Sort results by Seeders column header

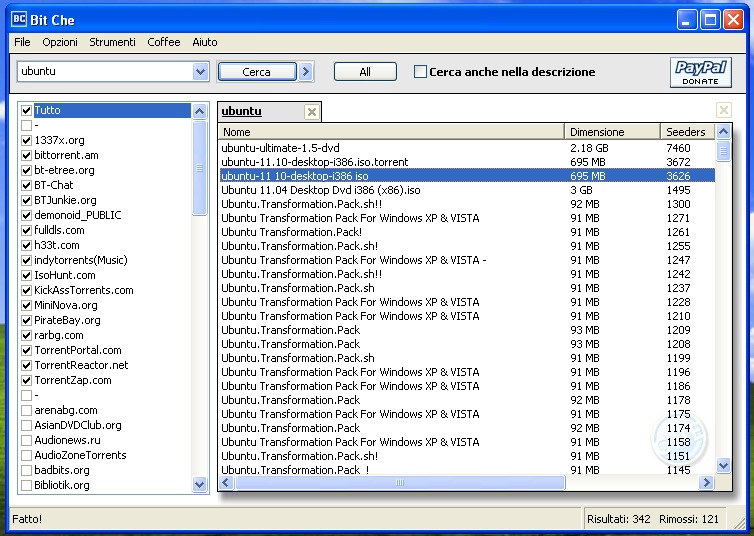[x=687, y=132]
